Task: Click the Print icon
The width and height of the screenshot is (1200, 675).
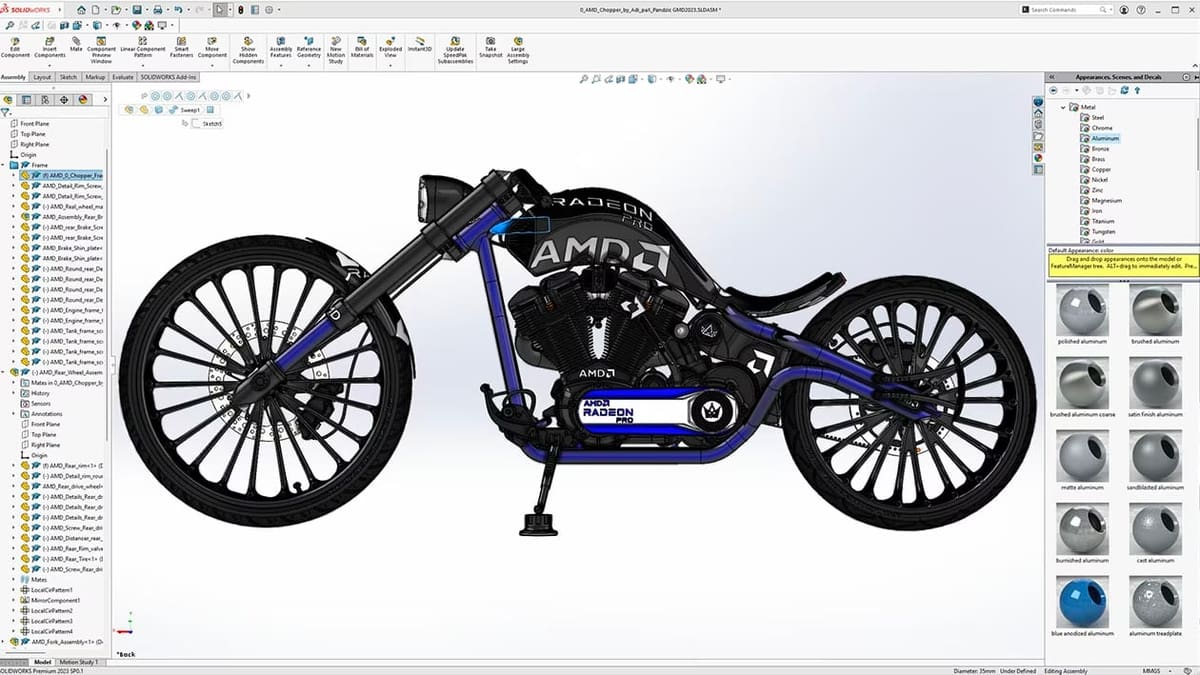Action: click(x=159, y=9)
